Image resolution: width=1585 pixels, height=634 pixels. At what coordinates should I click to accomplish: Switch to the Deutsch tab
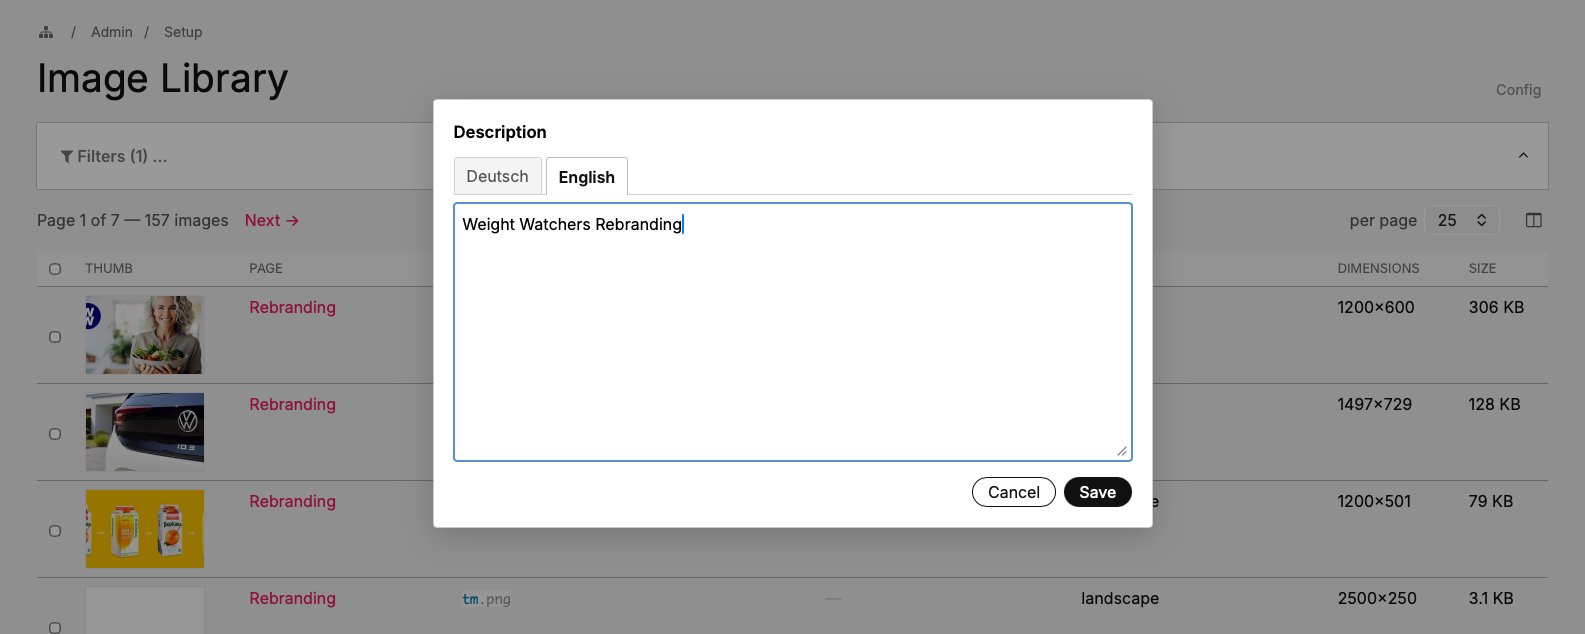click(x=497, y=176)
